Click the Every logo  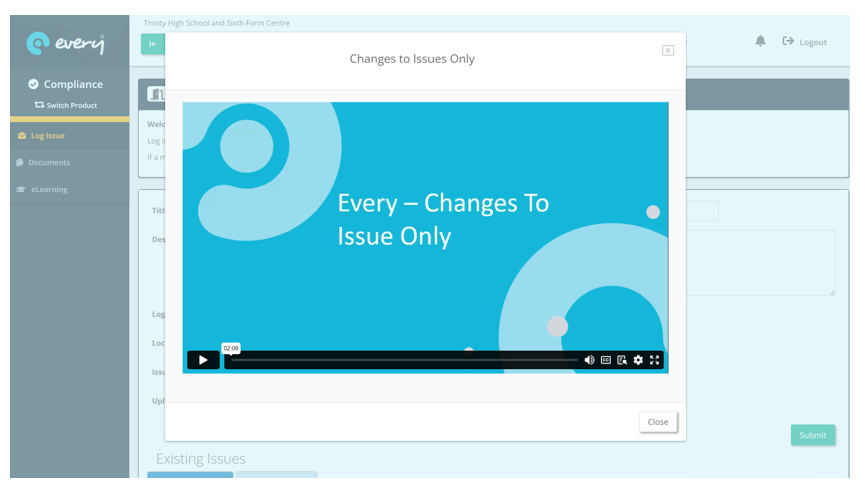click(x=65, y=43)
